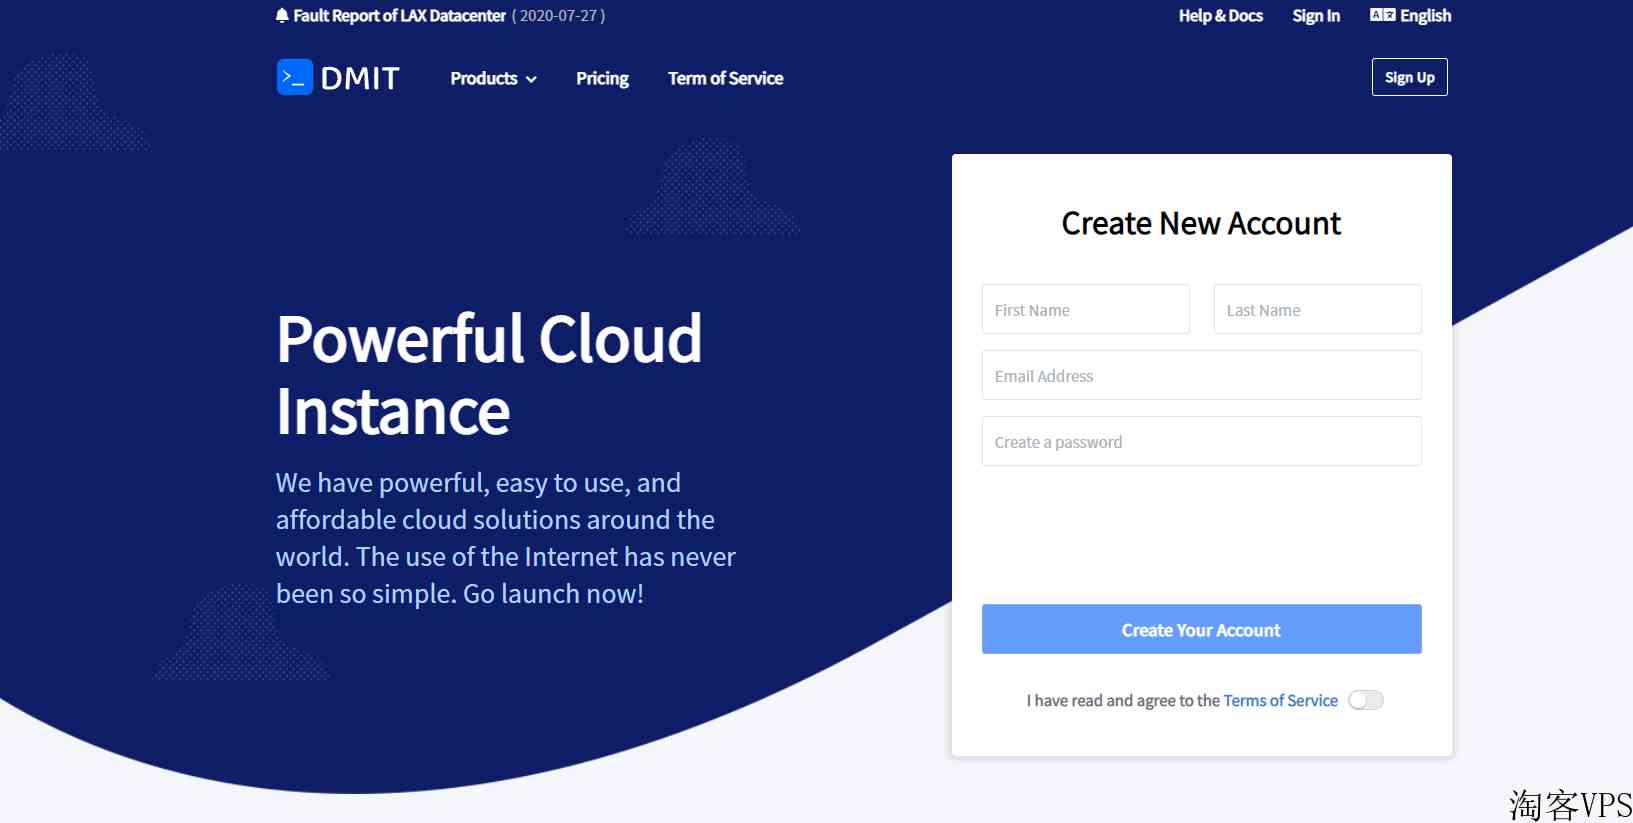Expand the Products dropdown menu
Screen dimensions: 1633x823
[x=484, y=78]
